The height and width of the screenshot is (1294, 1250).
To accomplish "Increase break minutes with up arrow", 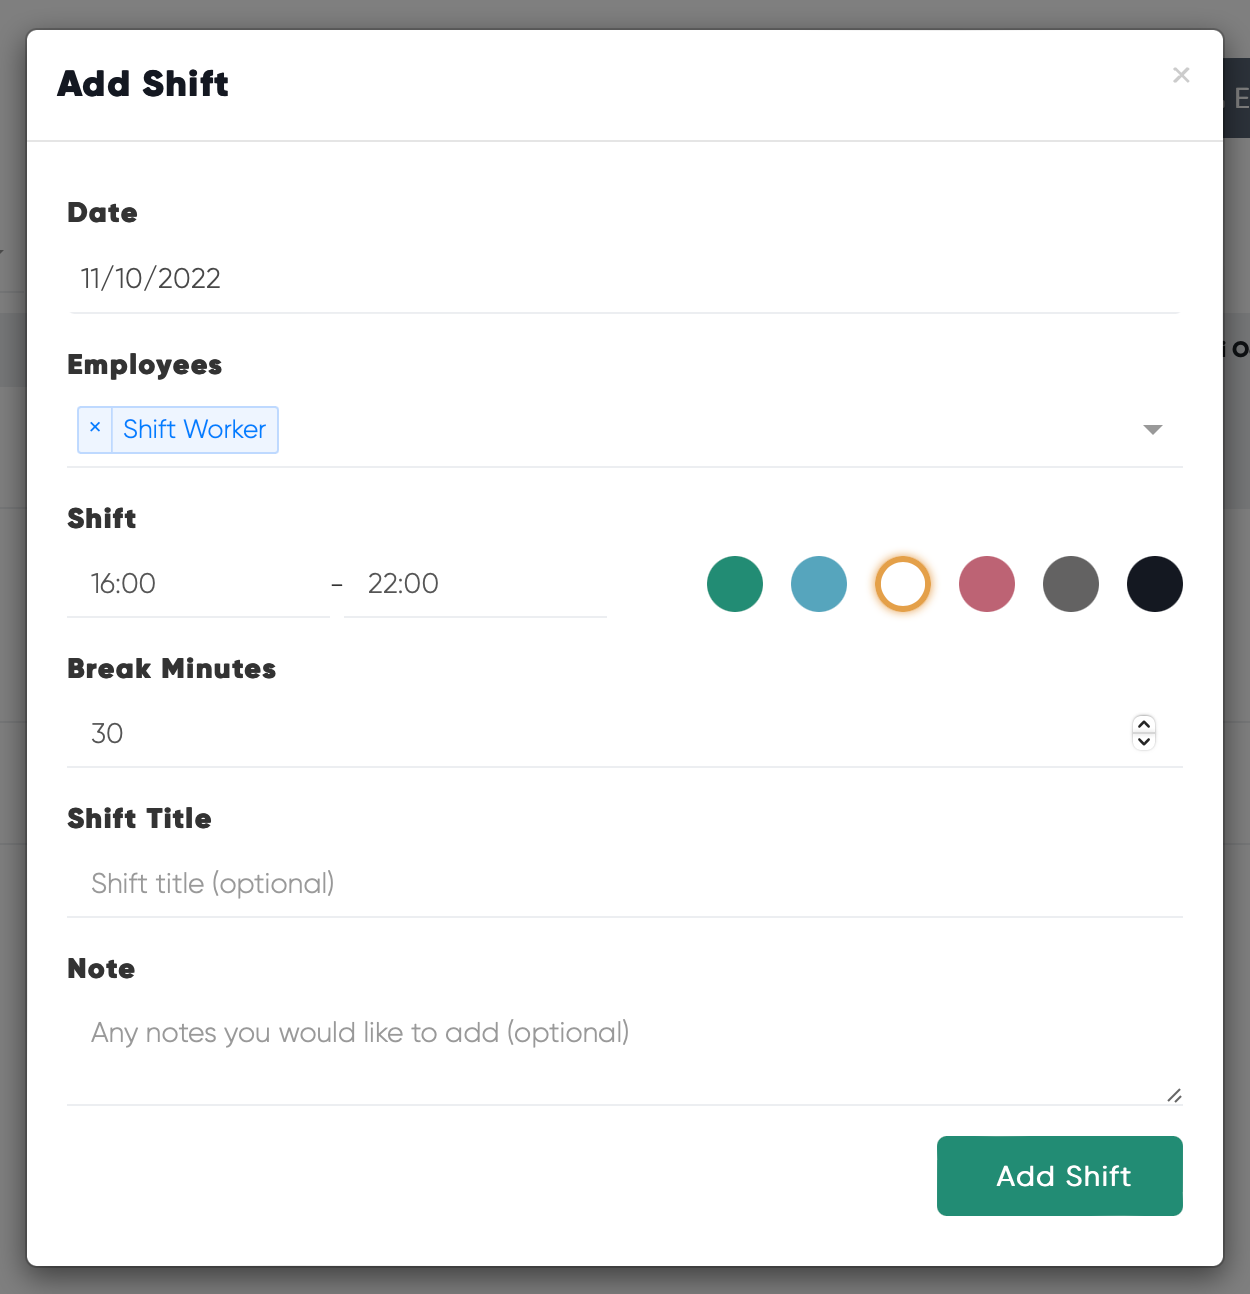I will [x=1144, y=725].
